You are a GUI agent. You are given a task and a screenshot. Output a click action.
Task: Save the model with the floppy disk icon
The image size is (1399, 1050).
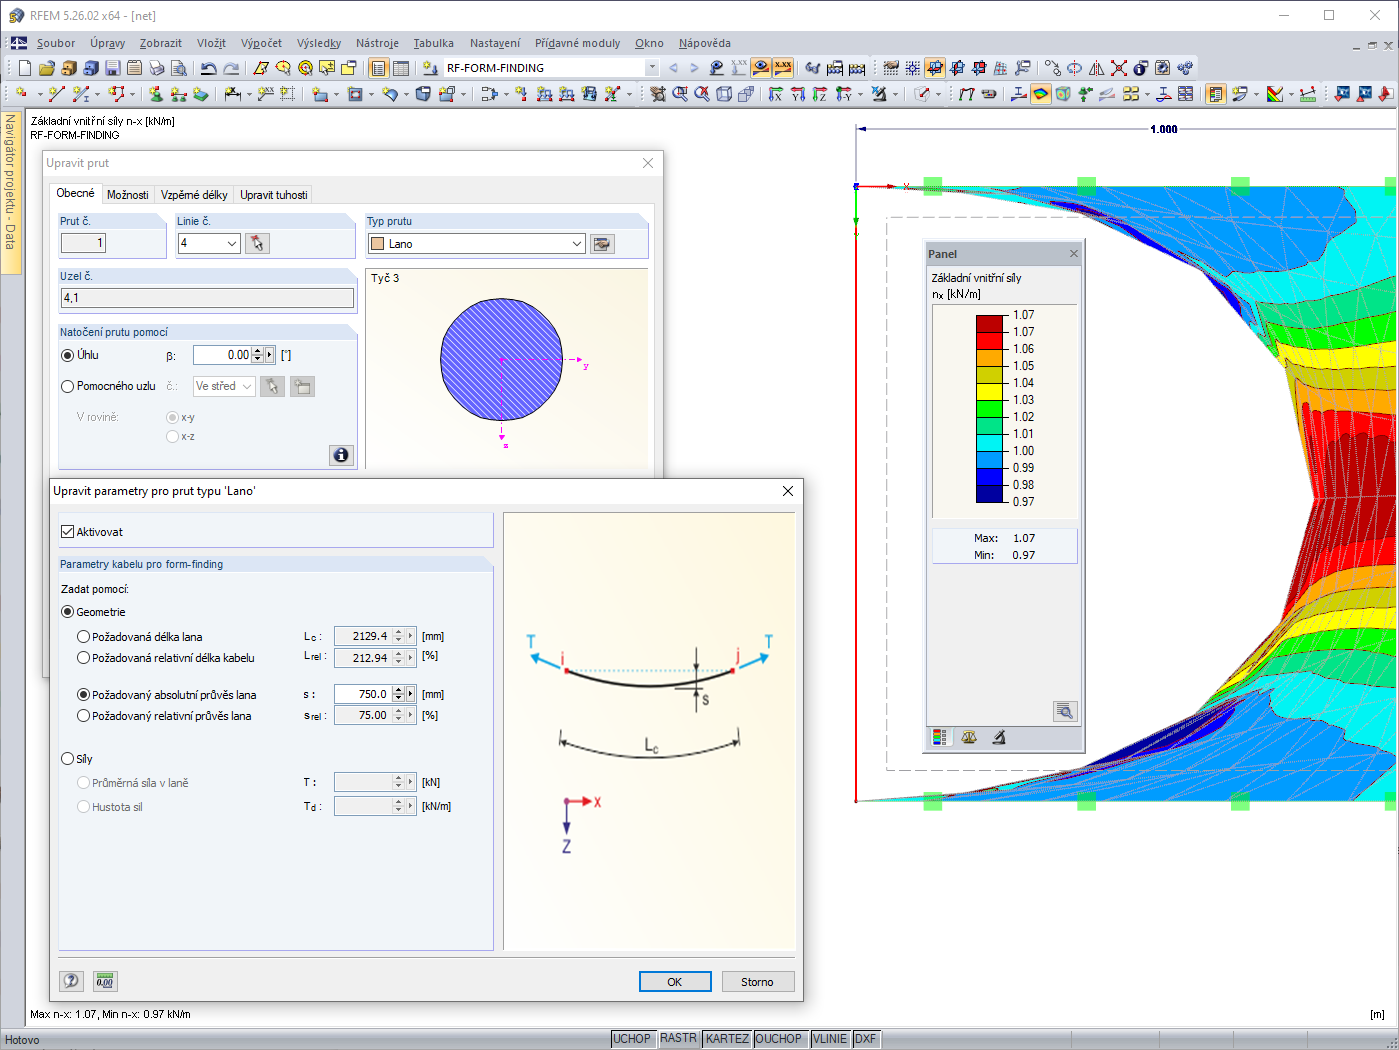pyautogui.click(x=113, y=68)
